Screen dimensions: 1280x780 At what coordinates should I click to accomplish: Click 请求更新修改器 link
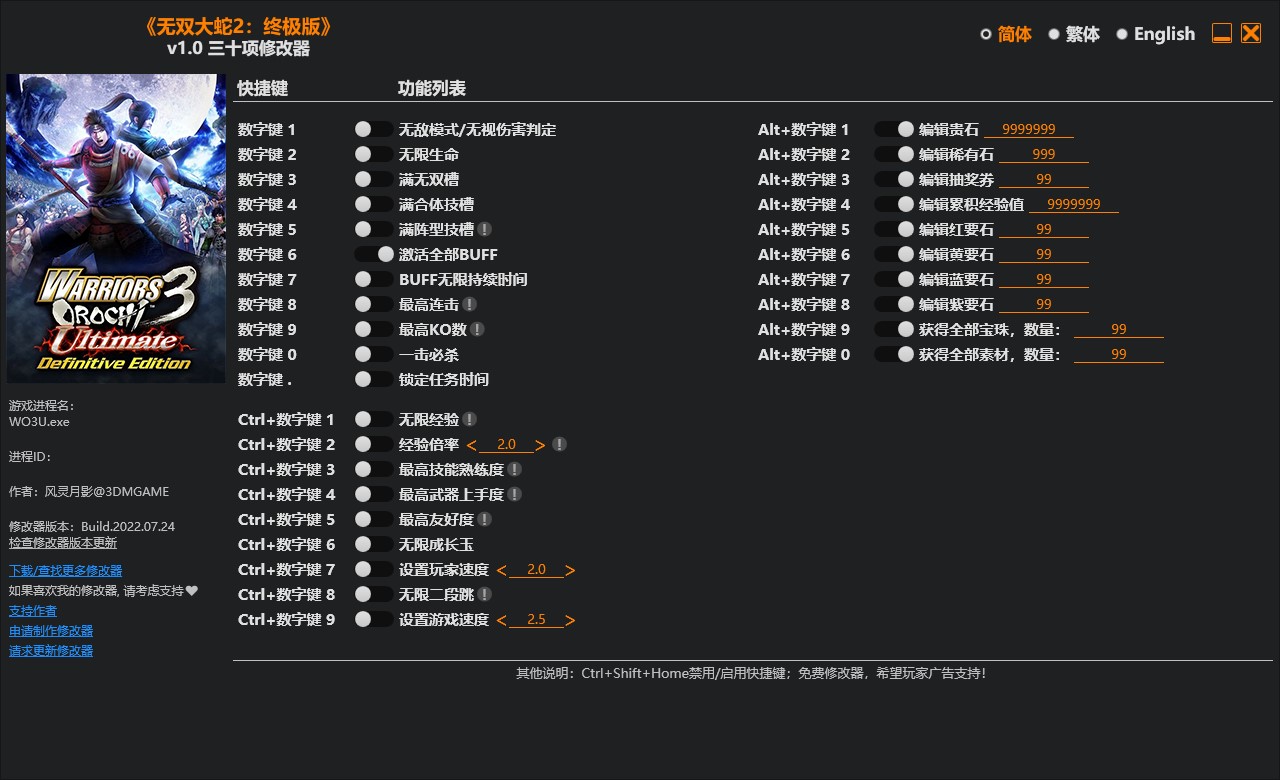[x=51, y=651]
